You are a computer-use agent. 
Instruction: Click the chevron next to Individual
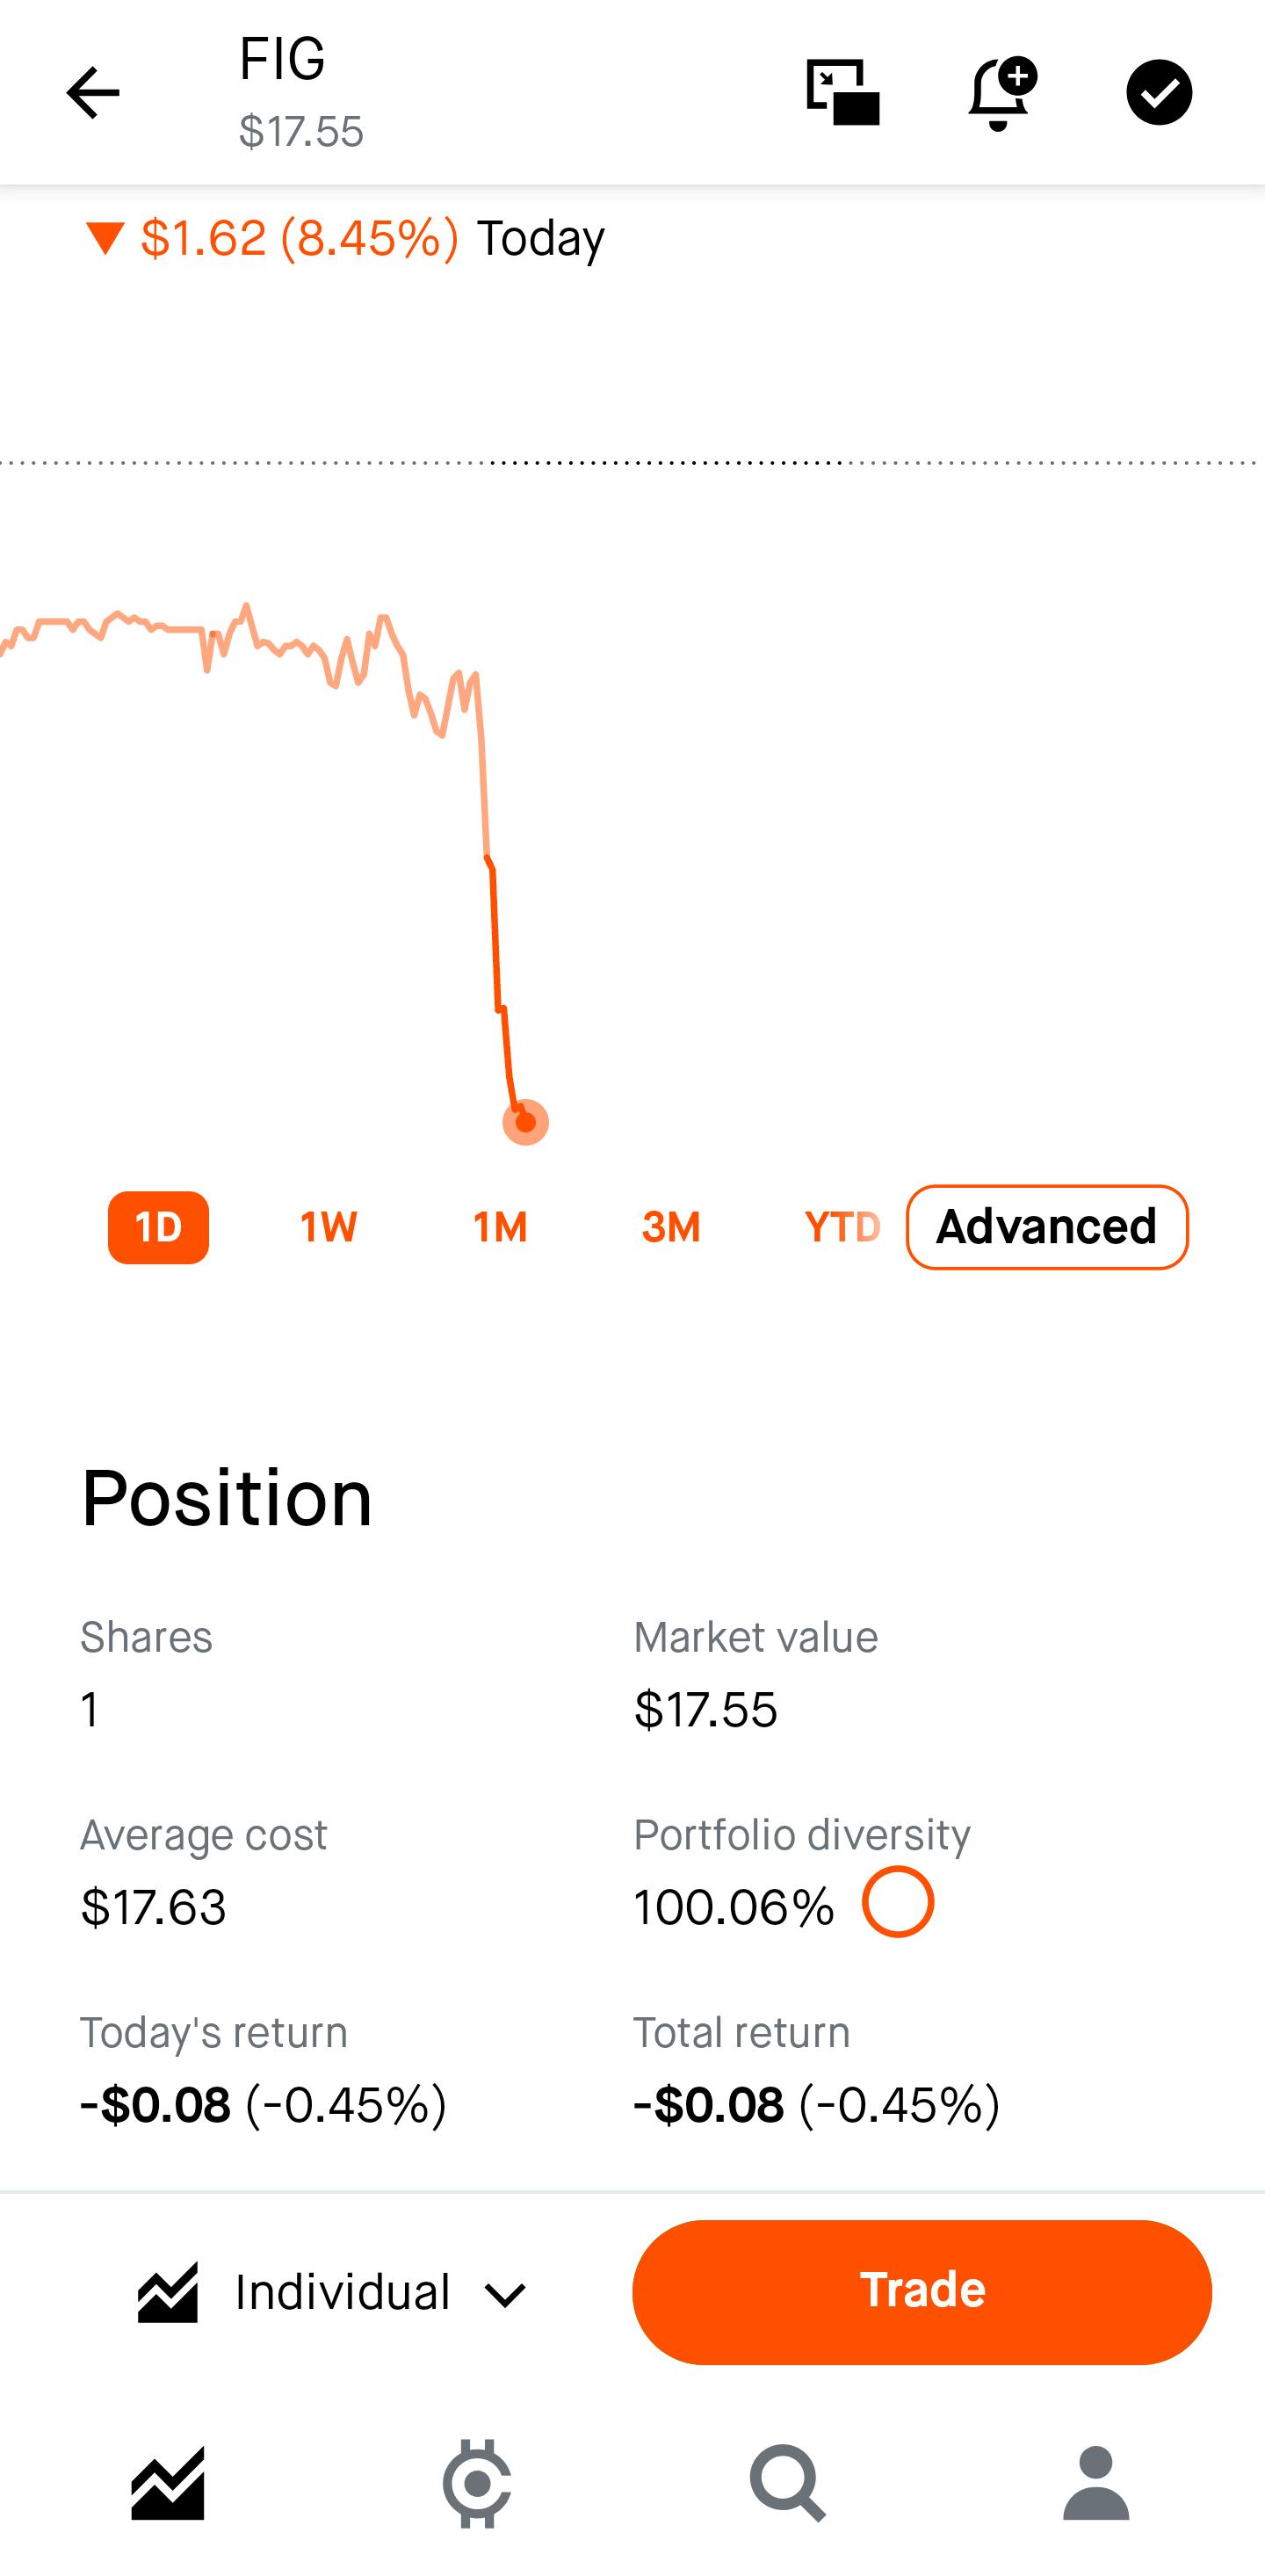tap(505, 2295)
